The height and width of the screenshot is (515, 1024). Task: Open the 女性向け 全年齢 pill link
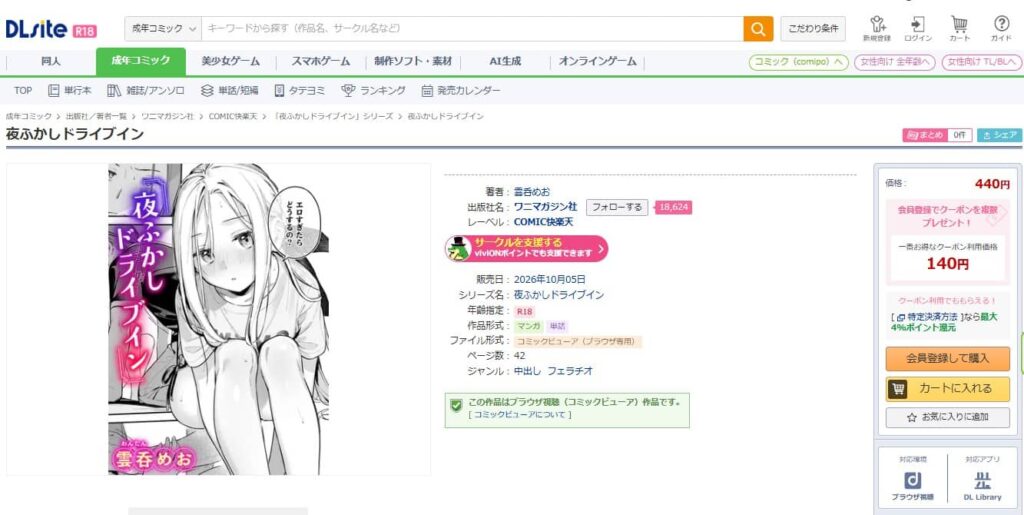[895, 62]
